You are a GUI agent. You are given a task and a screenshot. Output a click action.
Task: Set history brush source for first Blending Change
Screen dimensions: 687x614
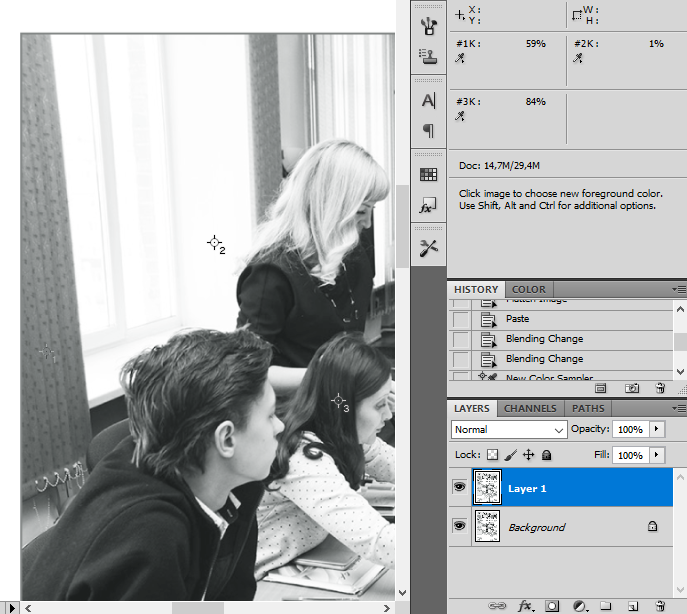click(x=460, y=339)
